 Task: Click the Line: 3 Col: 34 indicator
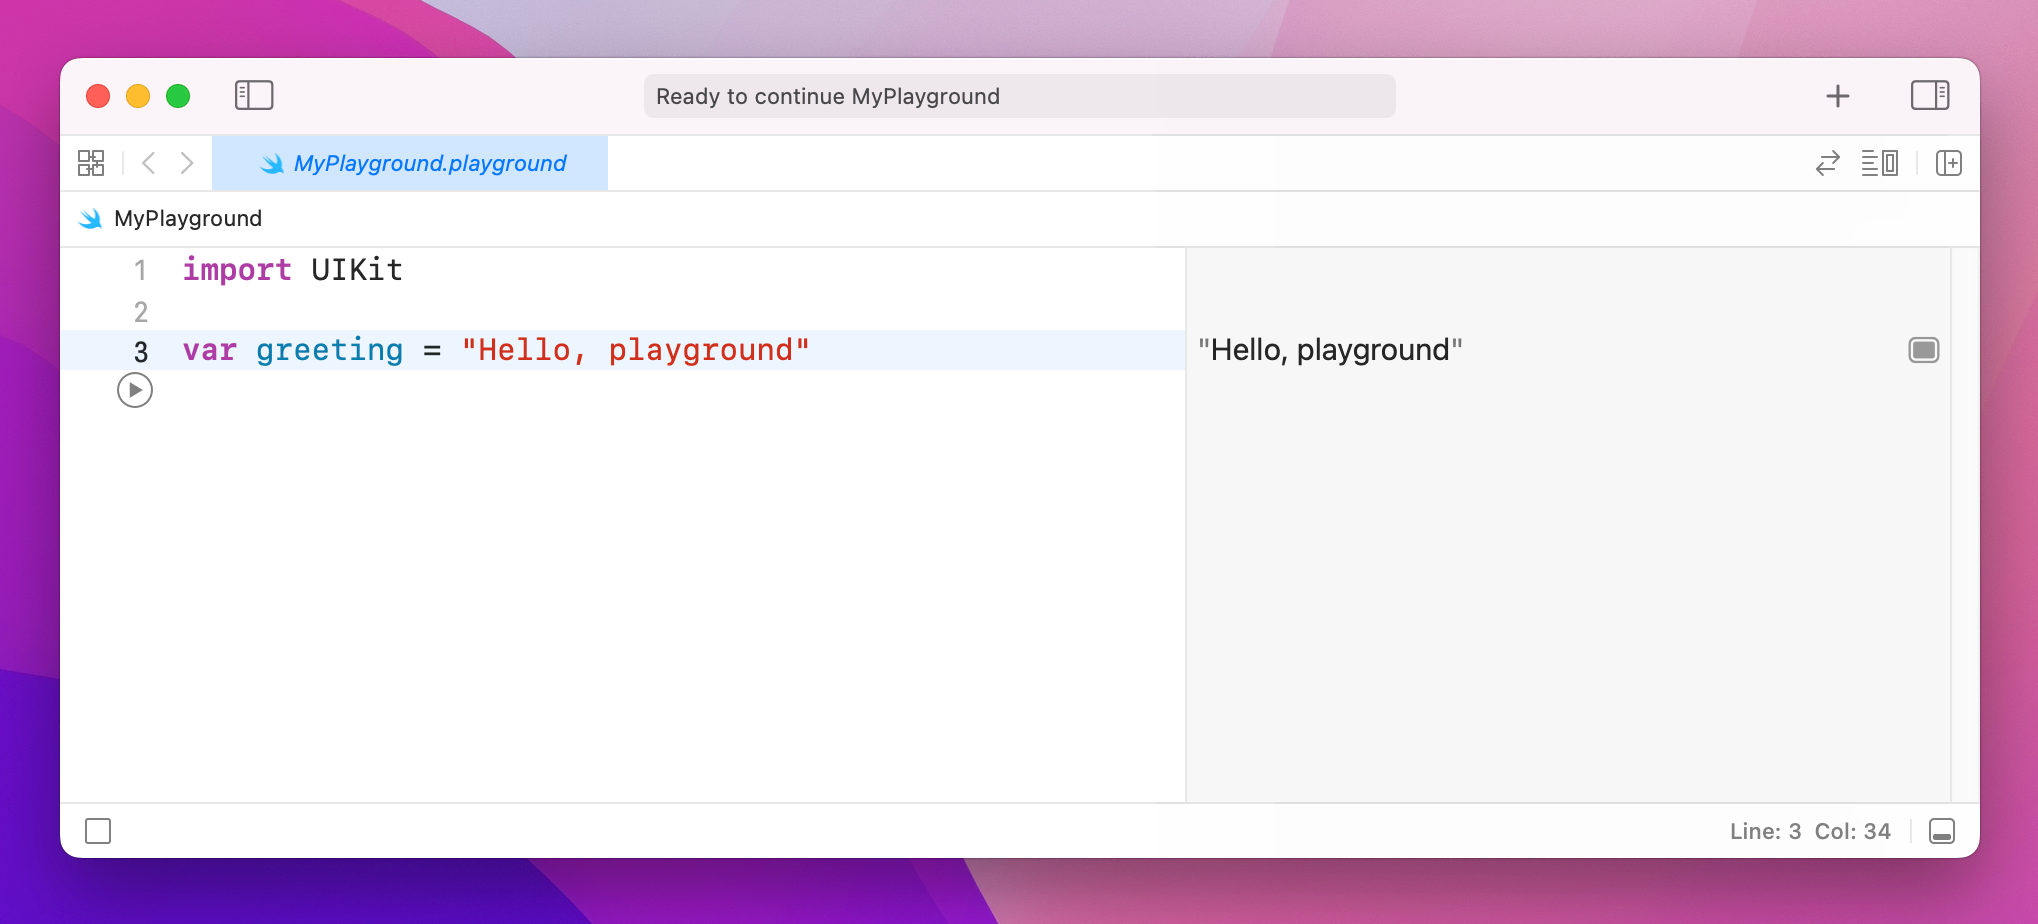pos(1809,830)
